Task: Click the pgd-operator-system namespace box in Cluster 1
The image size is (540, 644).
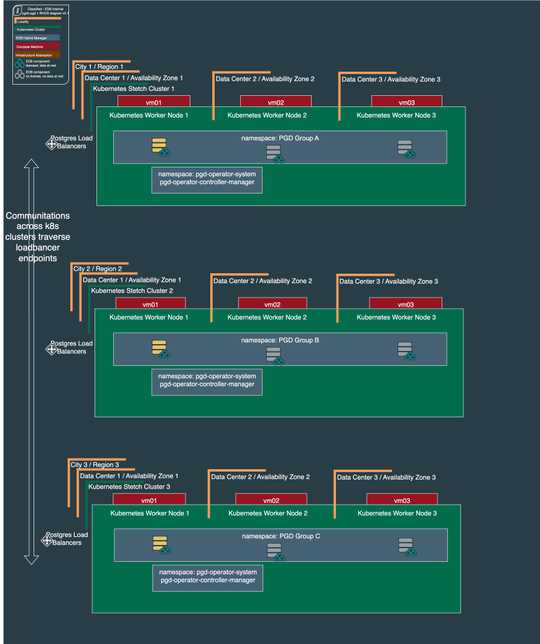Action: (x=207, y=180)
